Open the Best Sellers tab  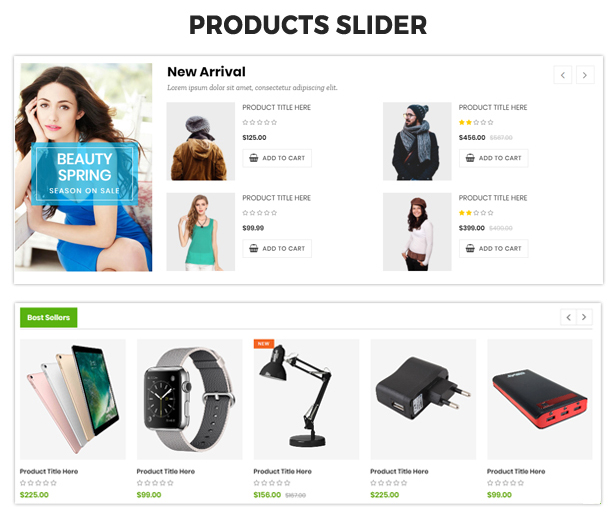click(x=49, y=317)
